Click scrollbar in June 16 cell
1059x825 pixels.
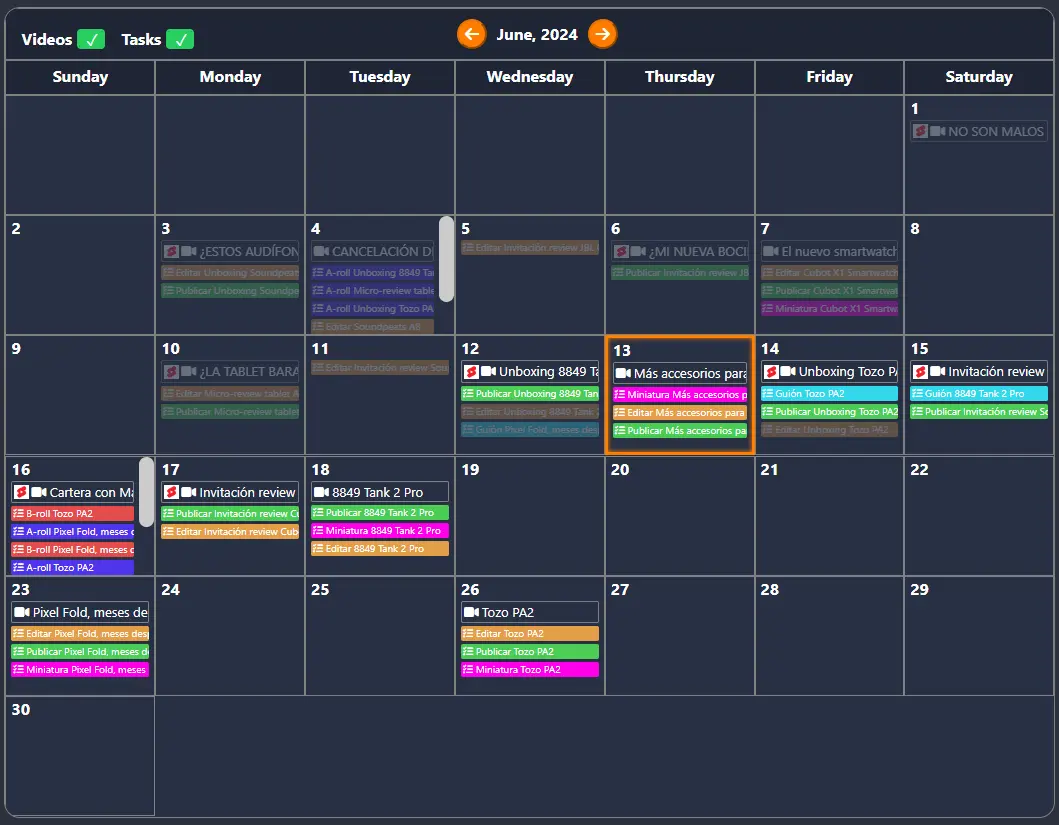pos(146,492)
